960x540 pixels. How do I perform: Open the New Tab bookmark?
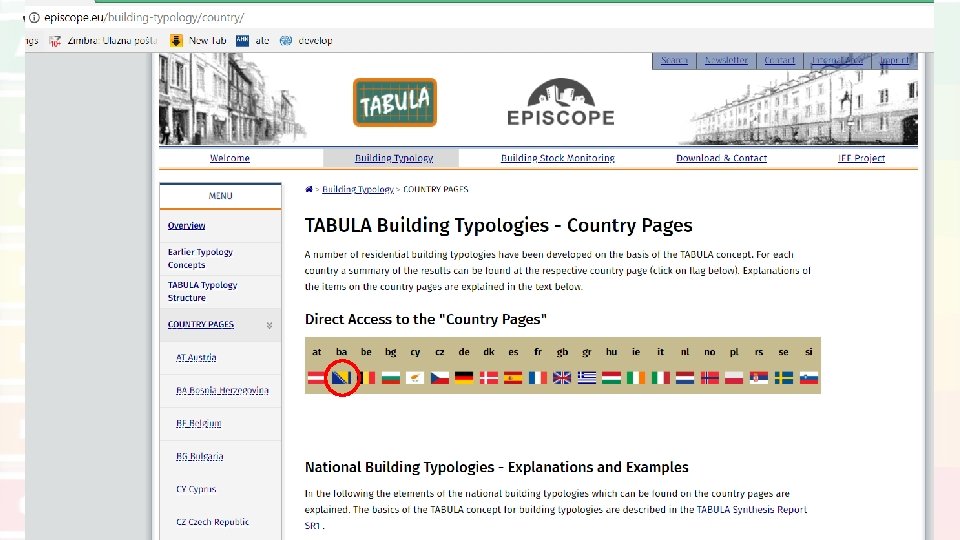pyautogui.click(x=198, y=40)
